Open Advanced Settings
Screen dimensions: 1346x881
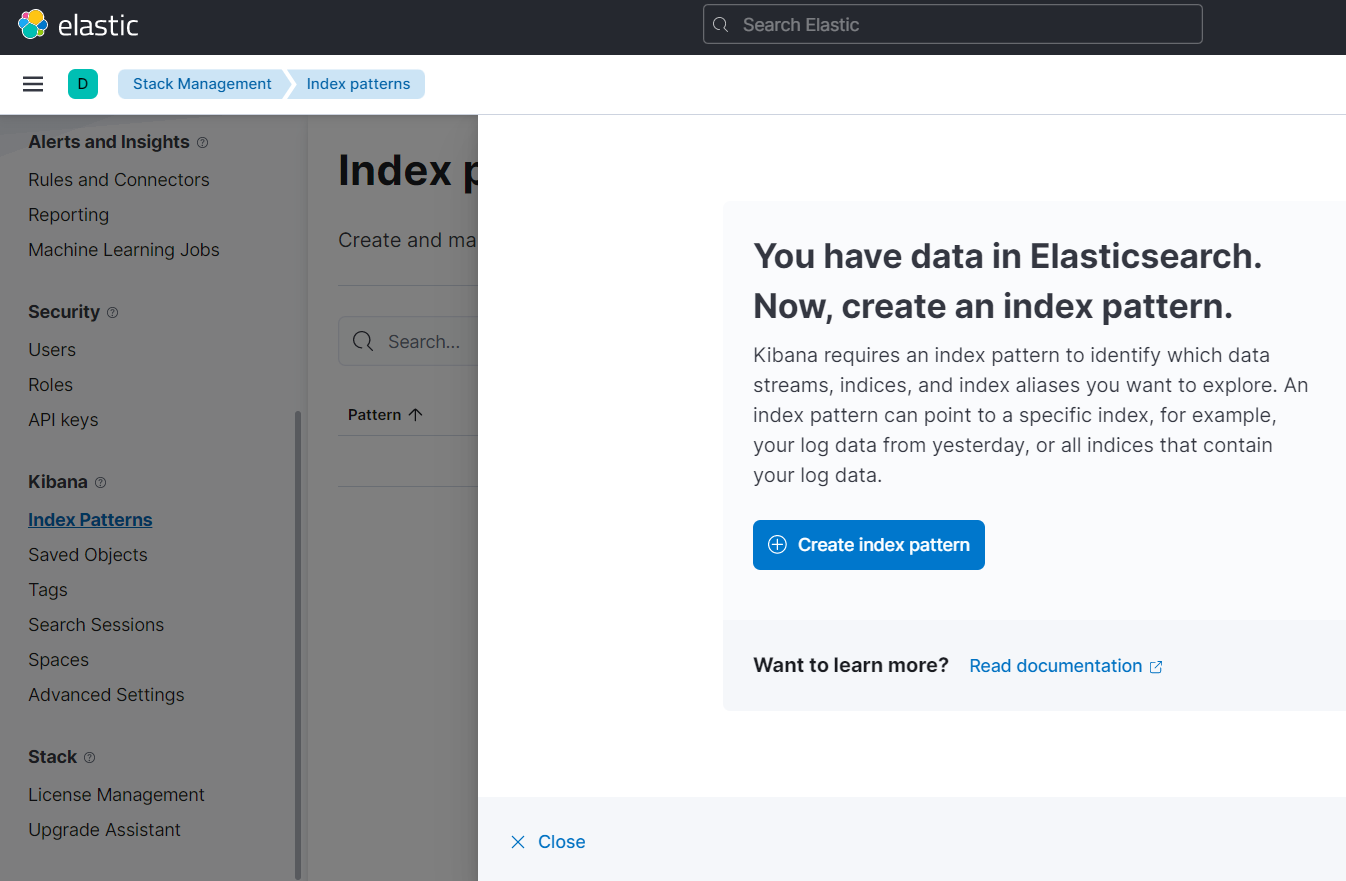tap(106, 695)
